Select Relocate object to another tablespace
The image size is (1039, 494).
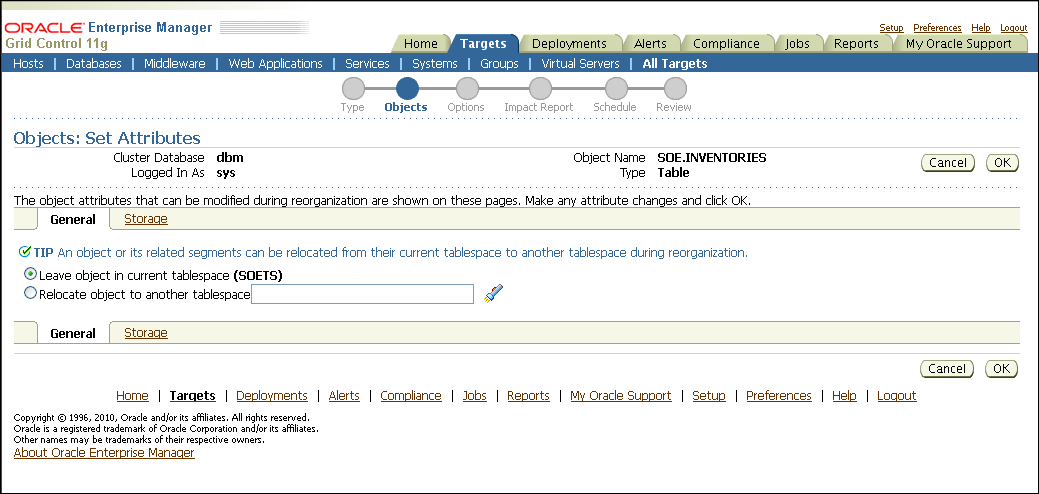[x=30, y=294]
